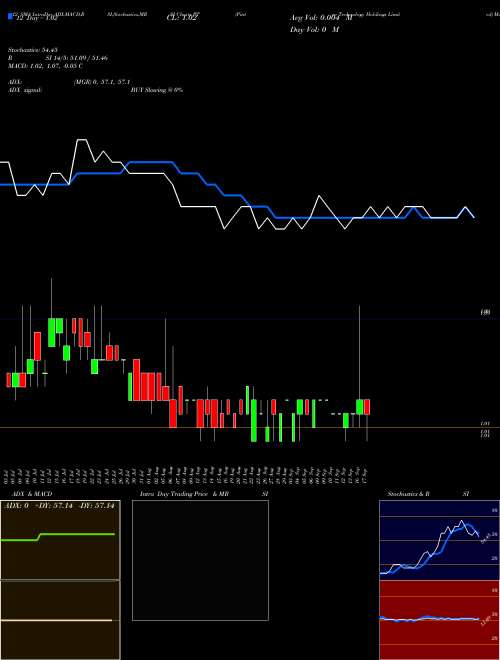500x660 pixels.
Task: Click the 'MACD: 1.02, 1.07, -0.05 C' line
Action: pos(45,66)
